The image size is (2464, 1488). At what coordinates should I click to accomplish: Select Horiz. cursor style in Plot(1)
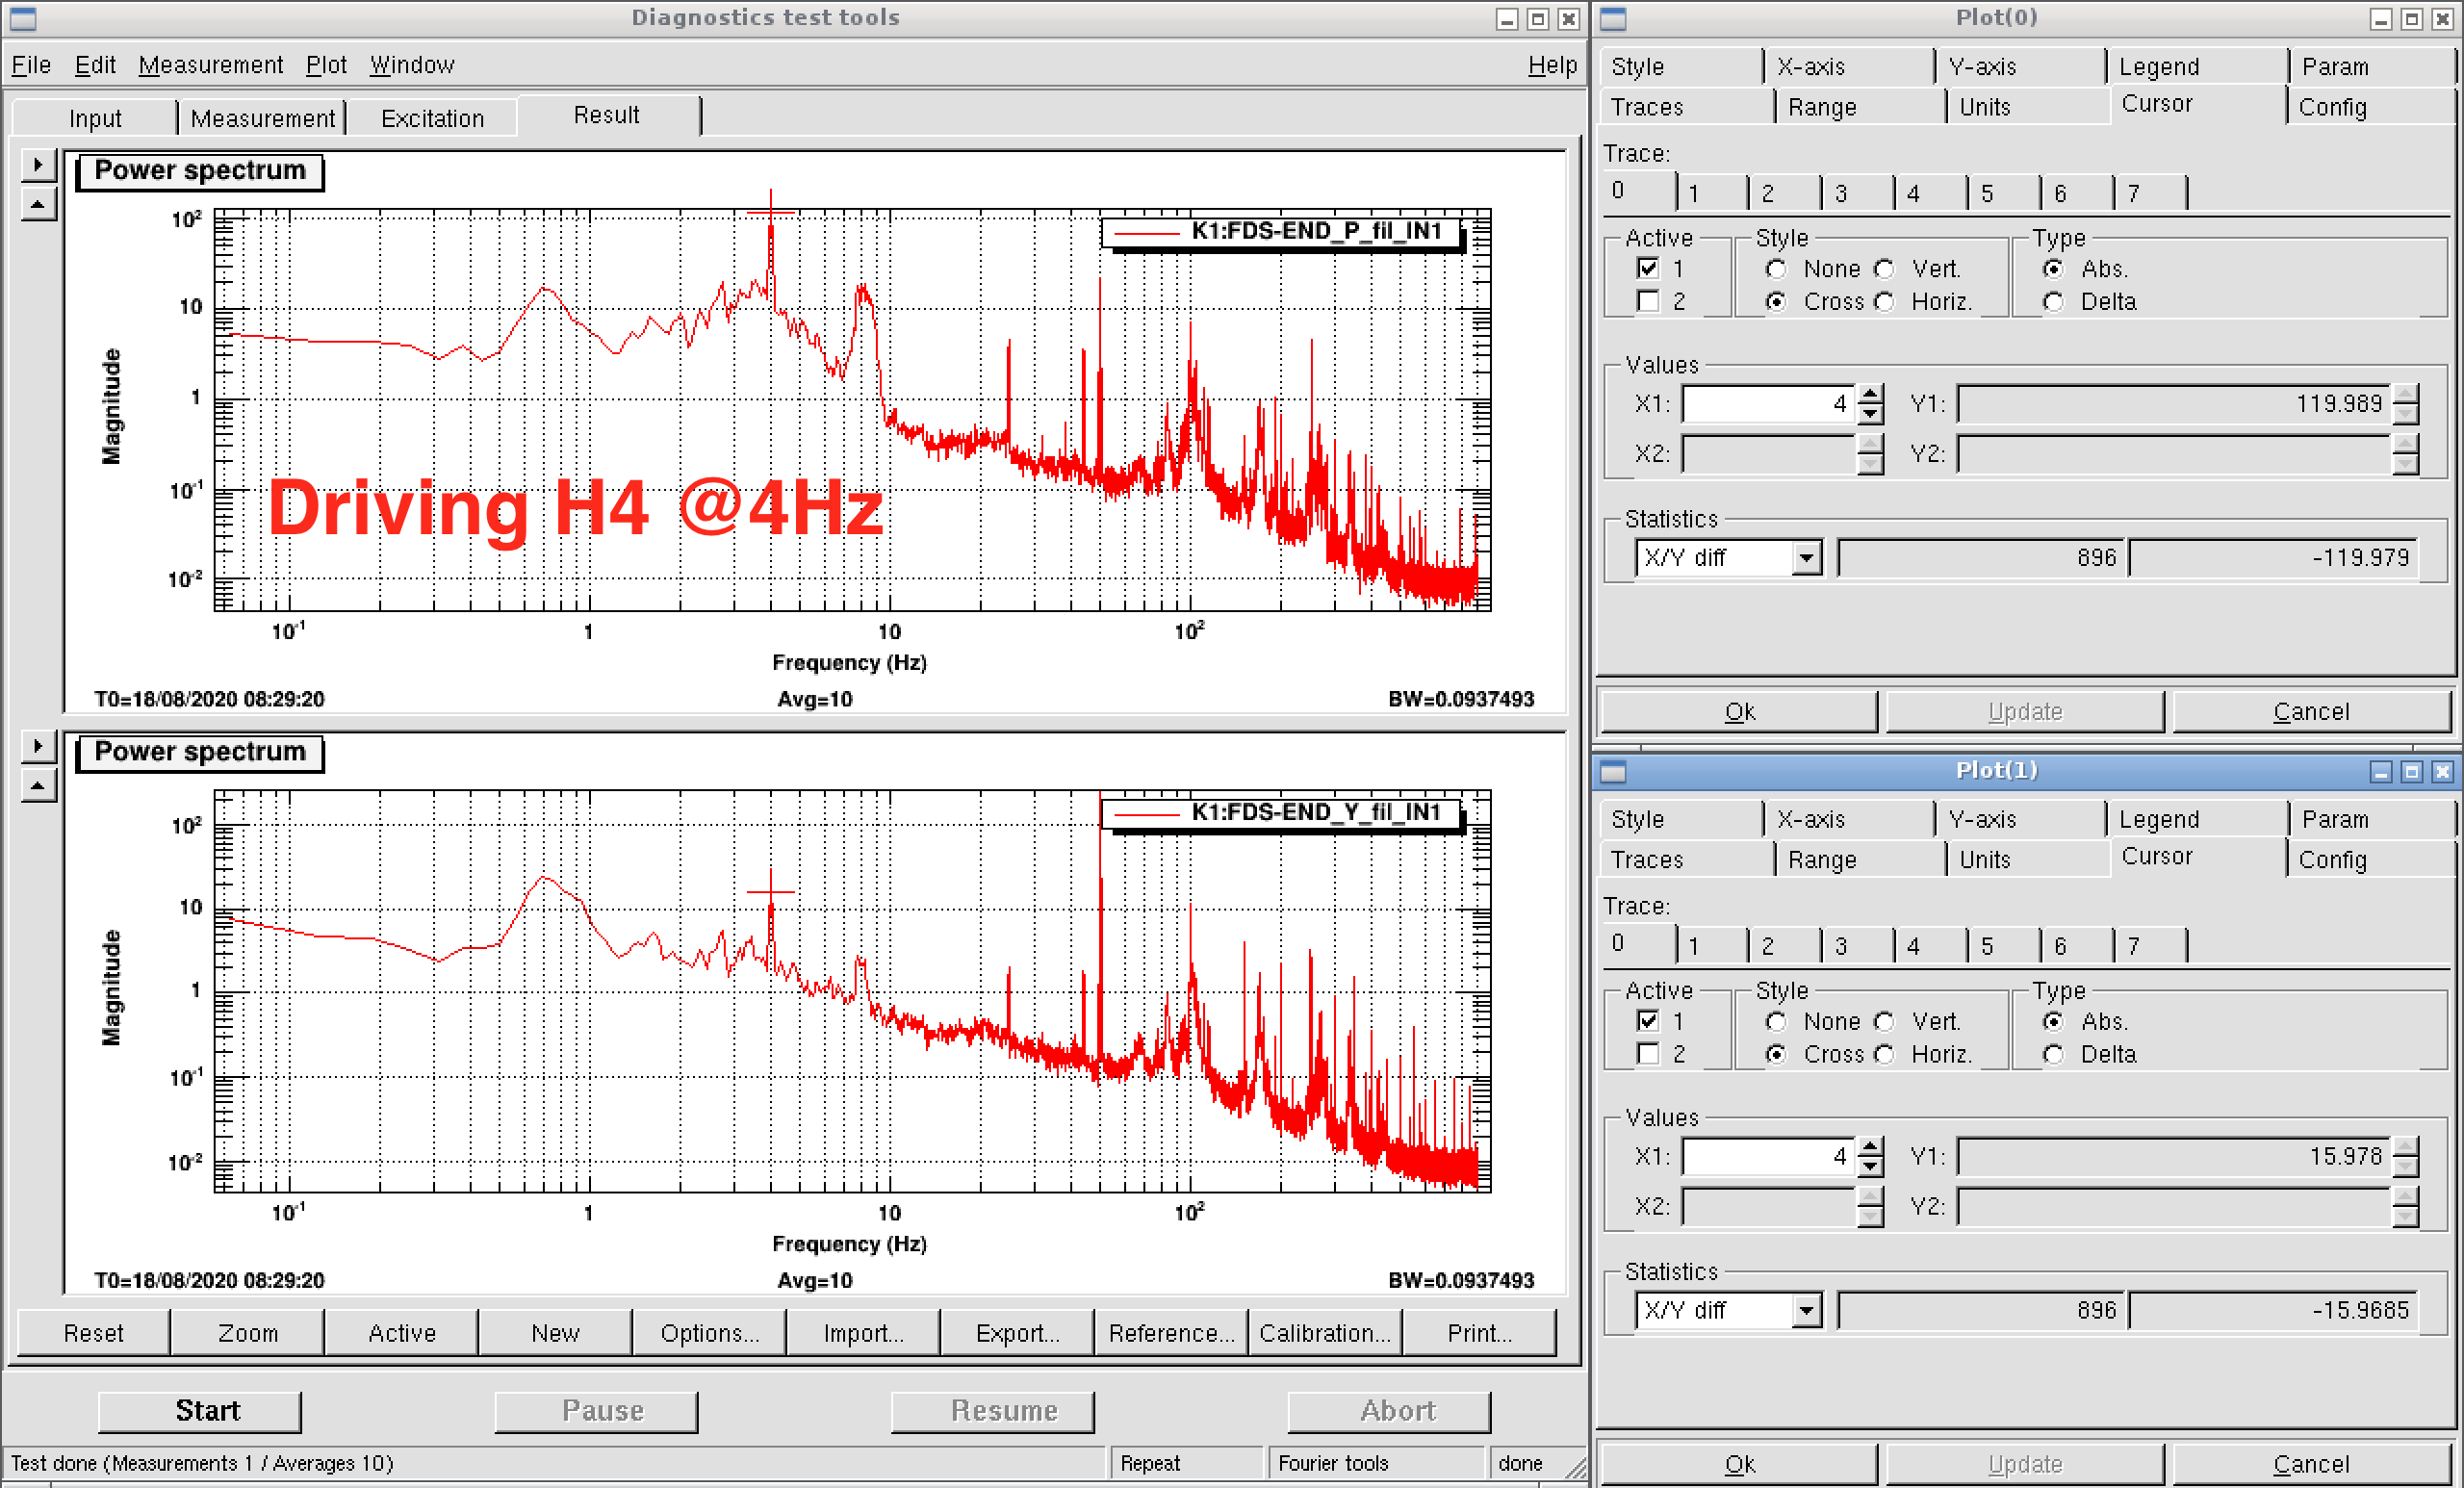point(1884,1055)
